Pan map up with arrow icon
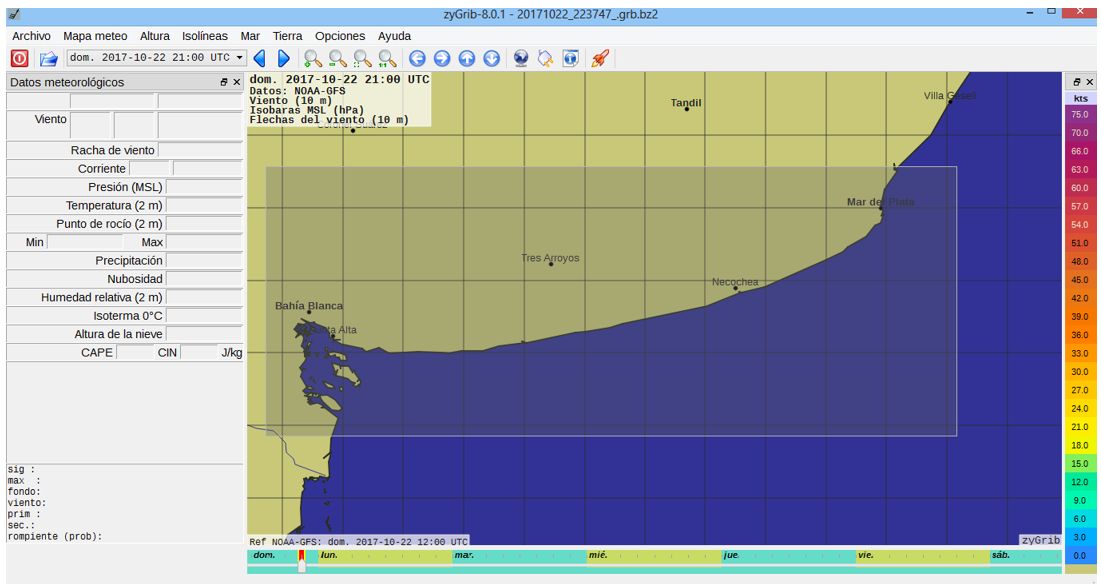 tap(467, 58)
